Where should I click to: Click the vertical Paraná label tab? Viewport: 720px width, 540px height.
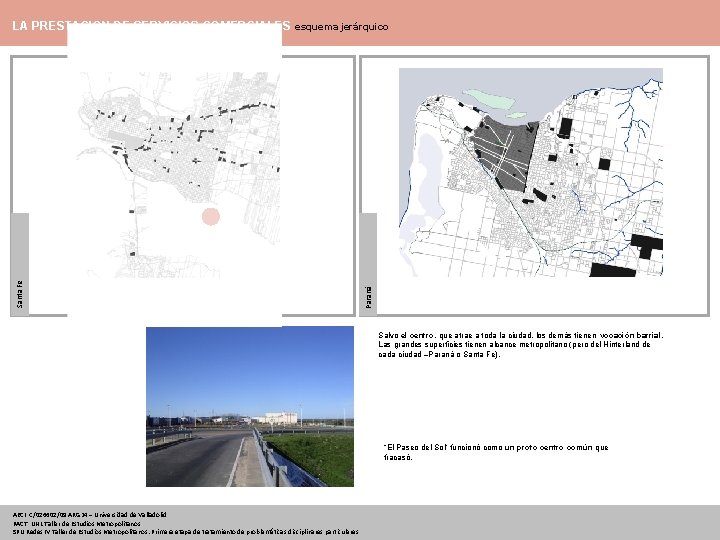(x=368, y=264)
